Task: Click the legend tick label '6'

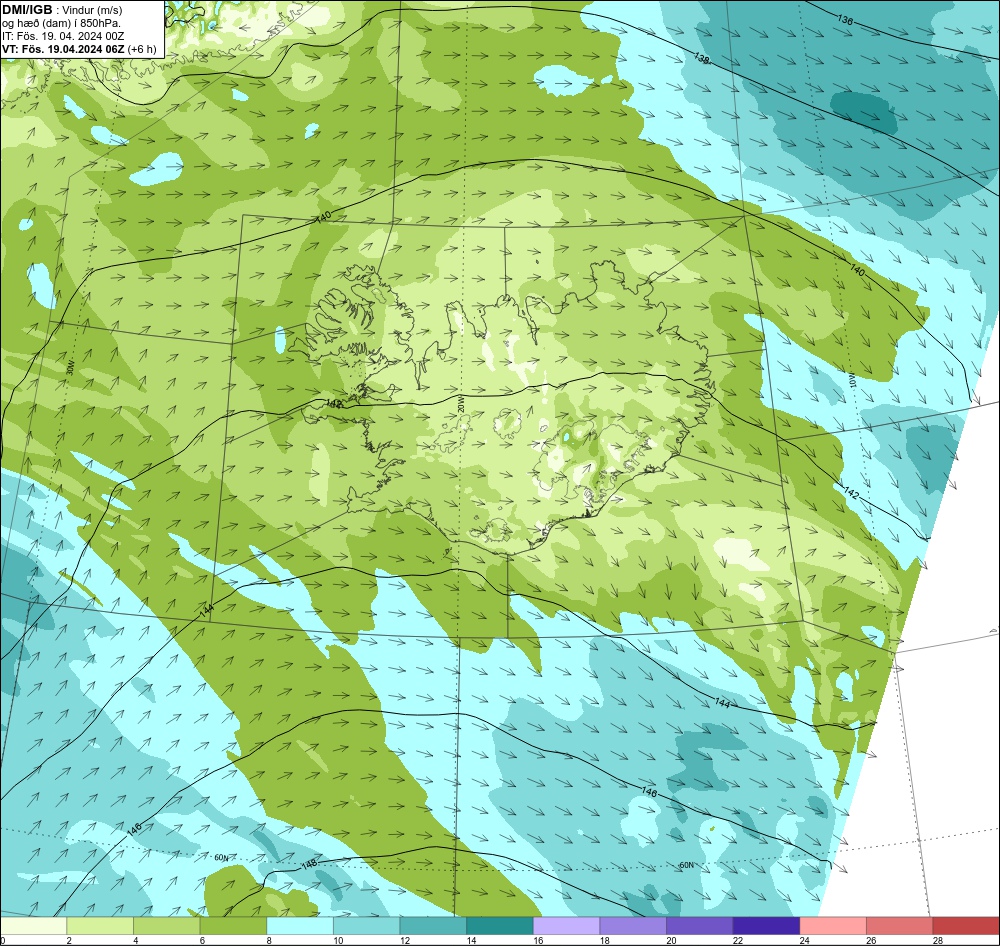Action: click(202, 940)
